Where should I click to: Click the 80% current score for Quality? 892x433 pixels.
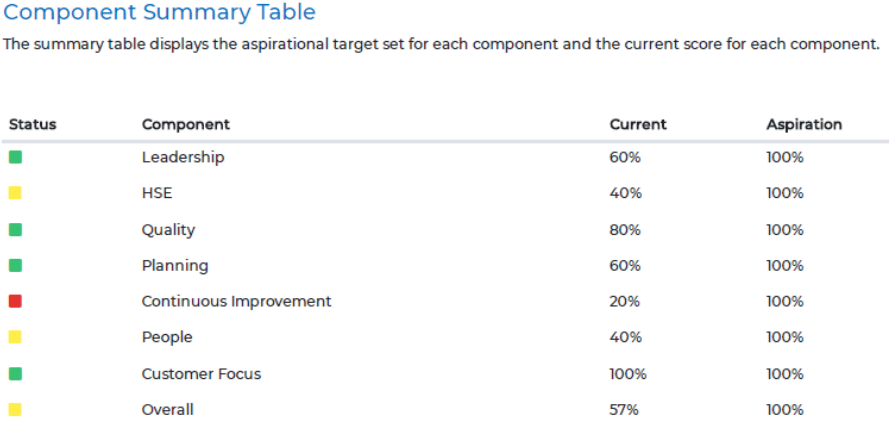tap(625, 230)
